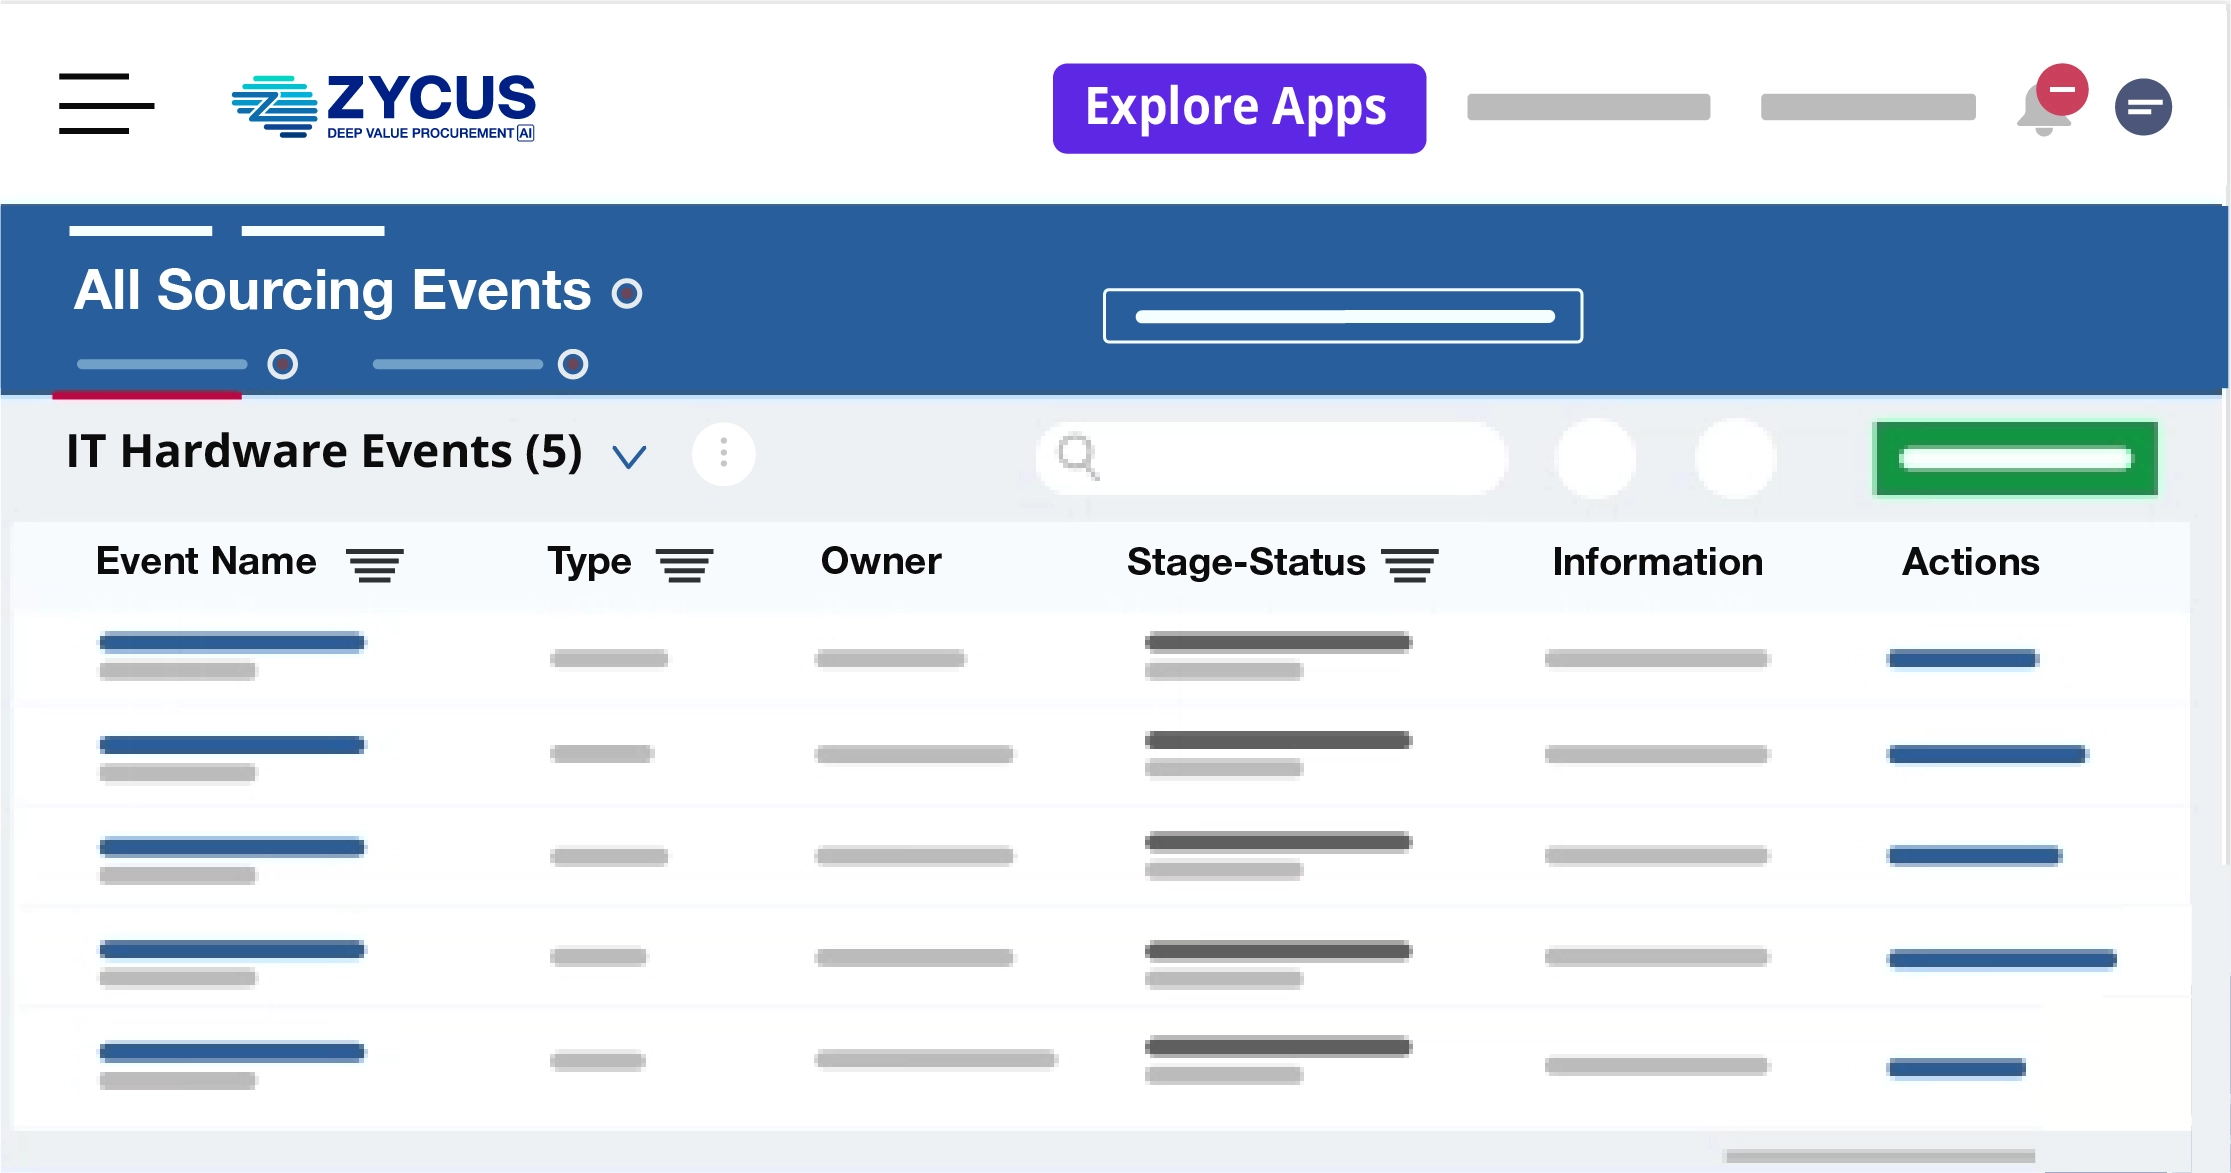Click info circle beside All Sourcing Events
2231x1173 pixels.
pyautogui.click(x=627, y=294)
